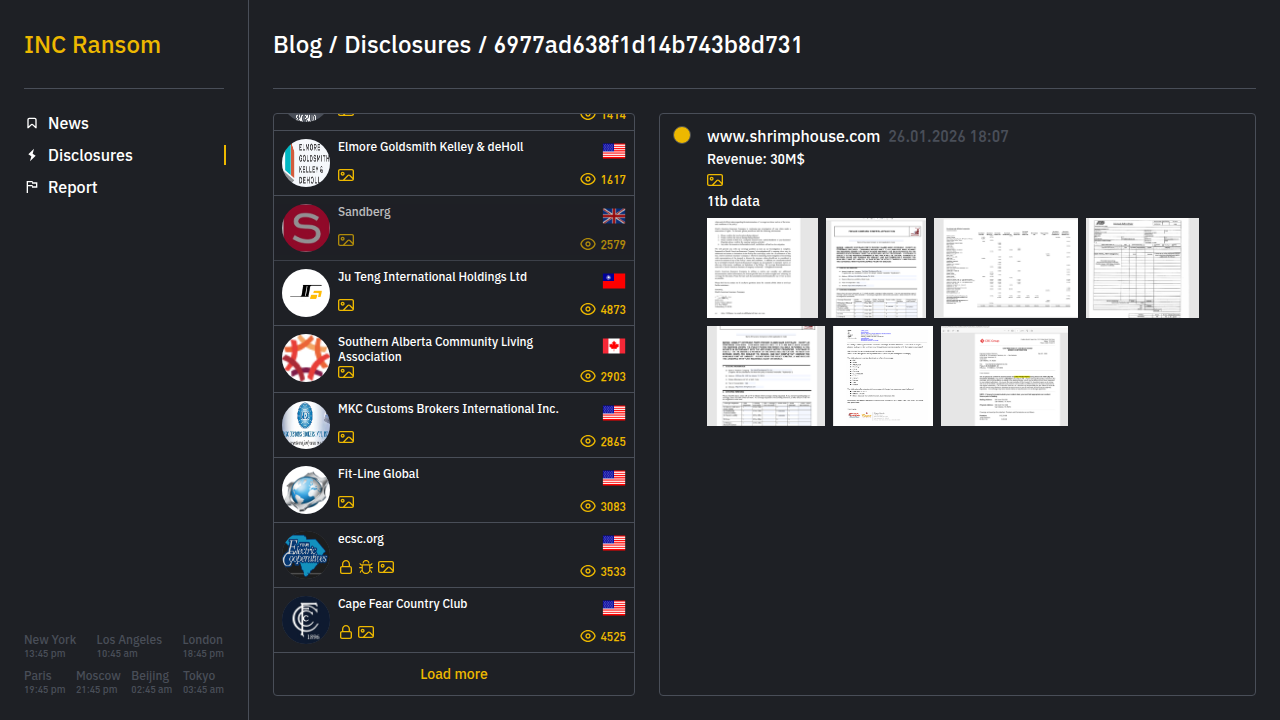The image size is (1280, 720).
Task: Open the Elmore Goldsmith Kelley & deHoll entry
Action: [x=430, y=147]
